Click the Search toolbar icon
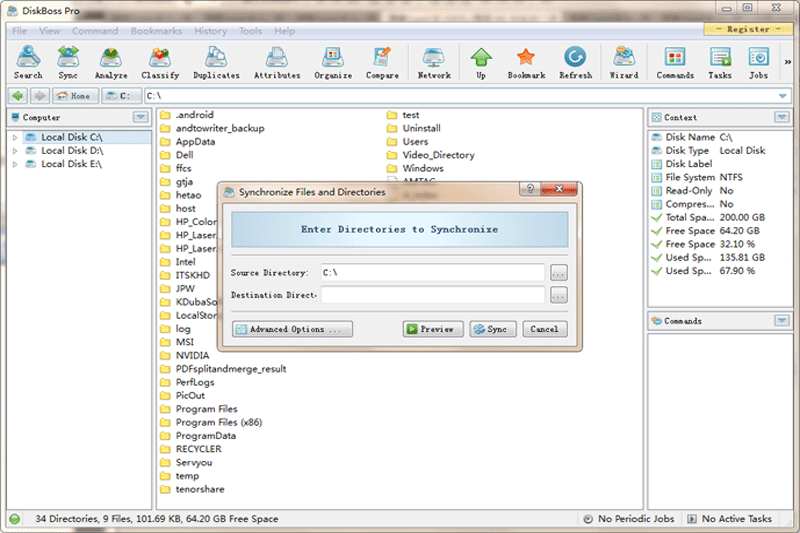This screenshot has width=800, height=533. (x=28, y=62)
